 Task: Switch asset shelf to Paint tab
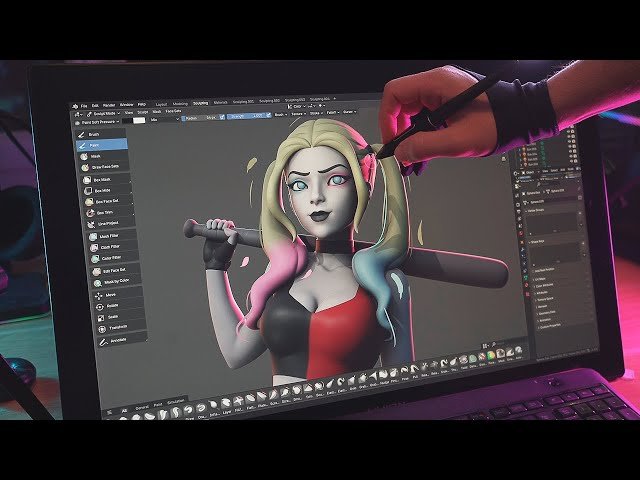point(158,404)
